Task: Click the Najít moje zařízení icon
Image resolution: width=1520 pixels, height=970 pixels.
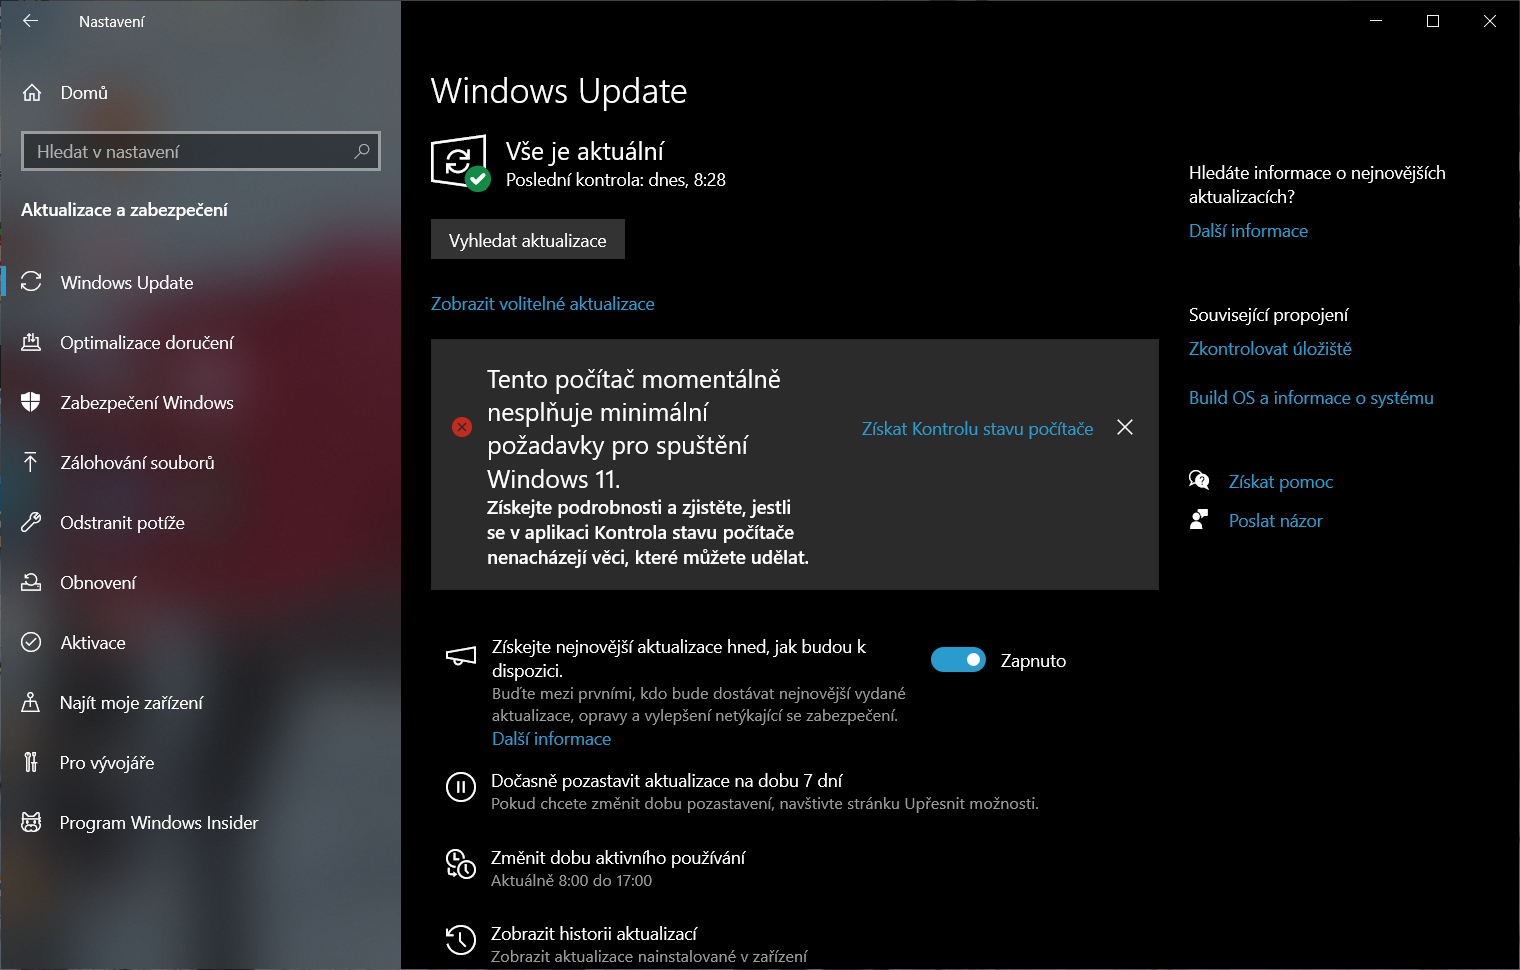Action: [x=31, y=702]
